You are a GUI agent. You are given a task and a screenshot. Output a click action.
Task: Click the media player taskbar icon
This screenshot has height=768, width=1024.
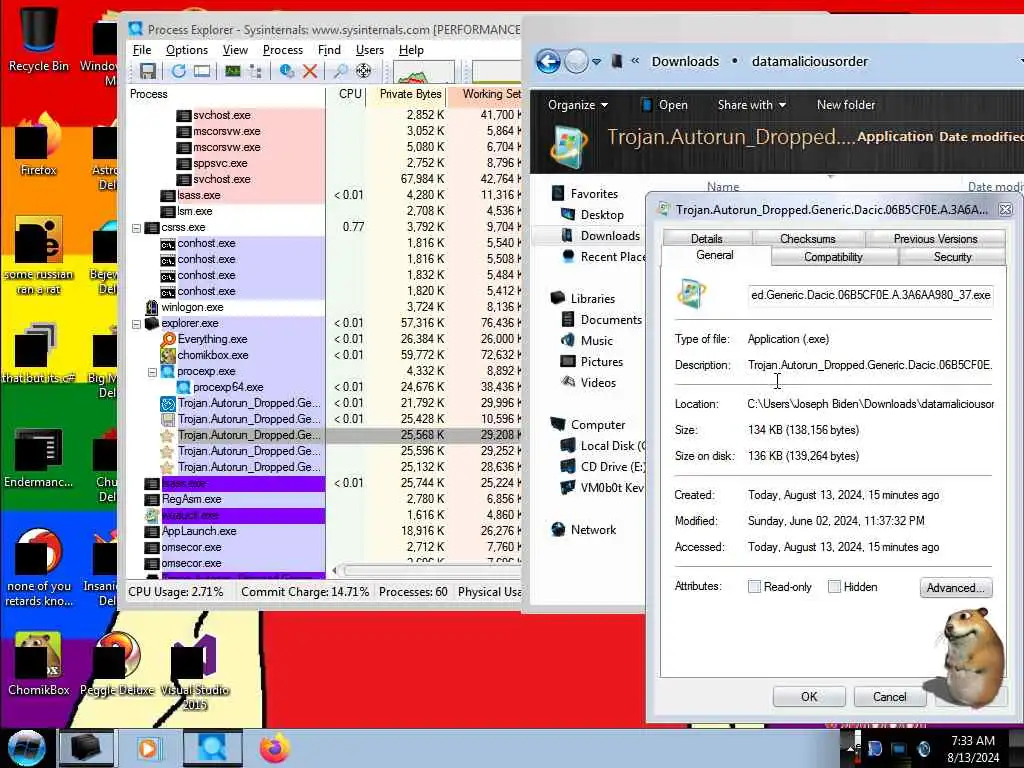click(x=148, y=748)
